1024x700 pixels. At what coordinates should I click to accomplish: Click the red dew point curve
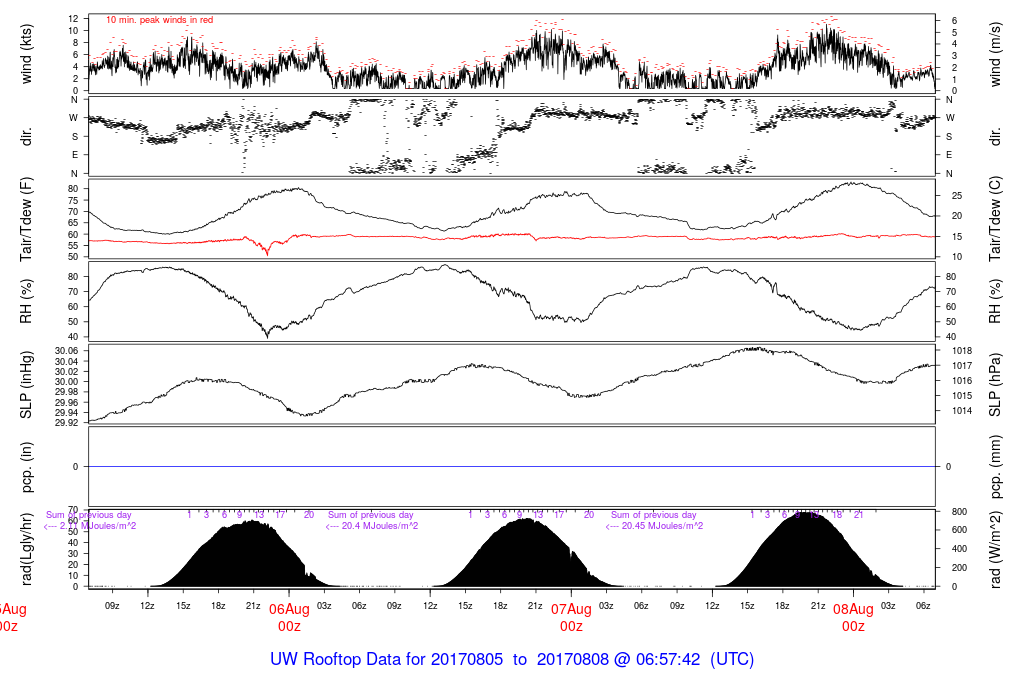[511, 237]
